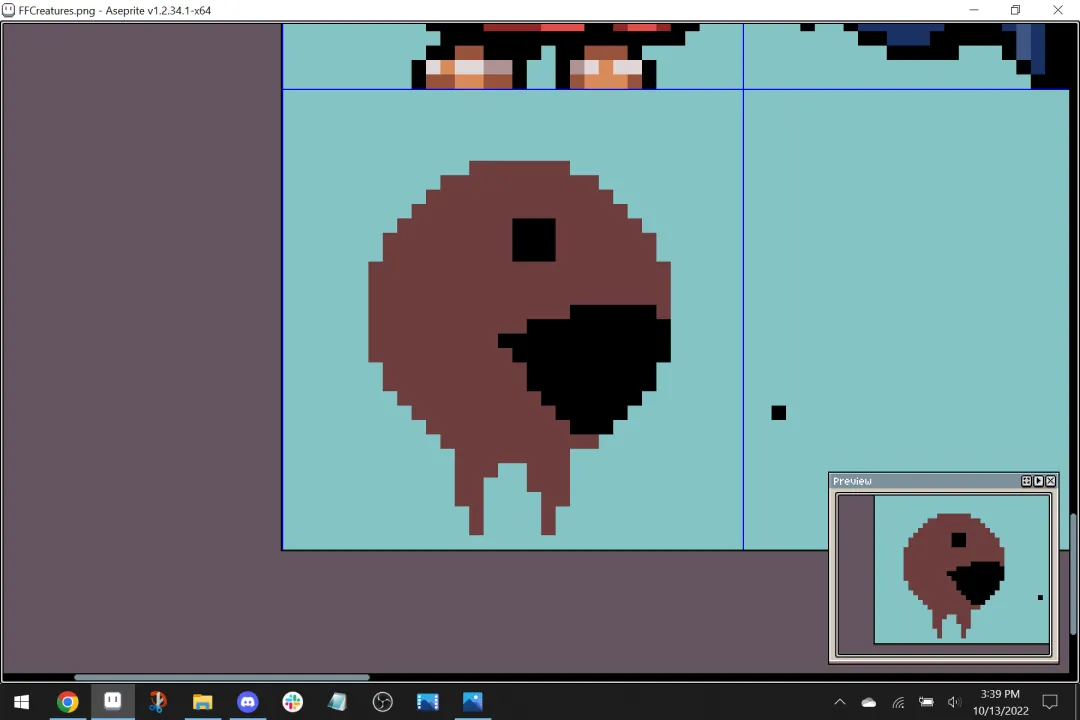Screen dimensions: 1080x720
Task: Open the OneDrive tray icon
Action: (x=869, y=703)
